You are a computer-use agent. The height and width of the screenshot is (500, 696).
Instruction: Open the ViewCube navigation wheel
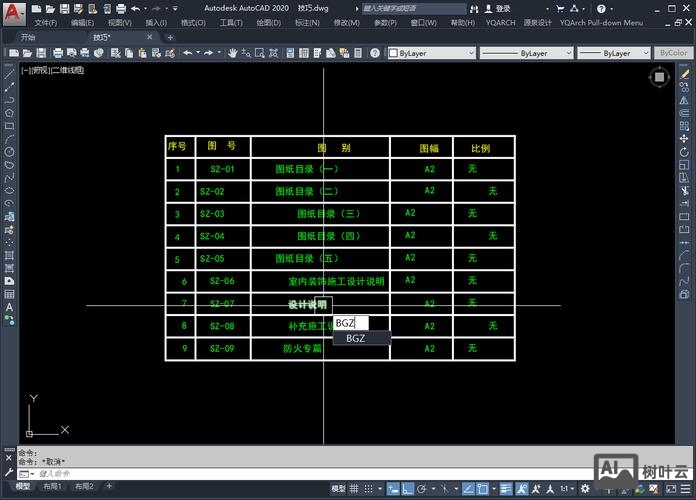click(x=659, y=77)
